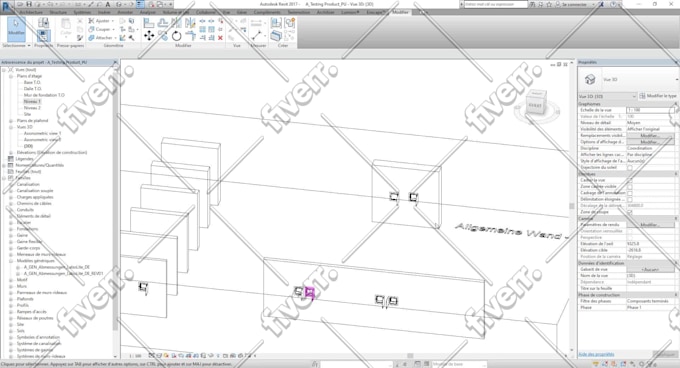Click the Save icon in the quick access toolbar
Viewport: 680px width, 368px height.
click(29, 4)
